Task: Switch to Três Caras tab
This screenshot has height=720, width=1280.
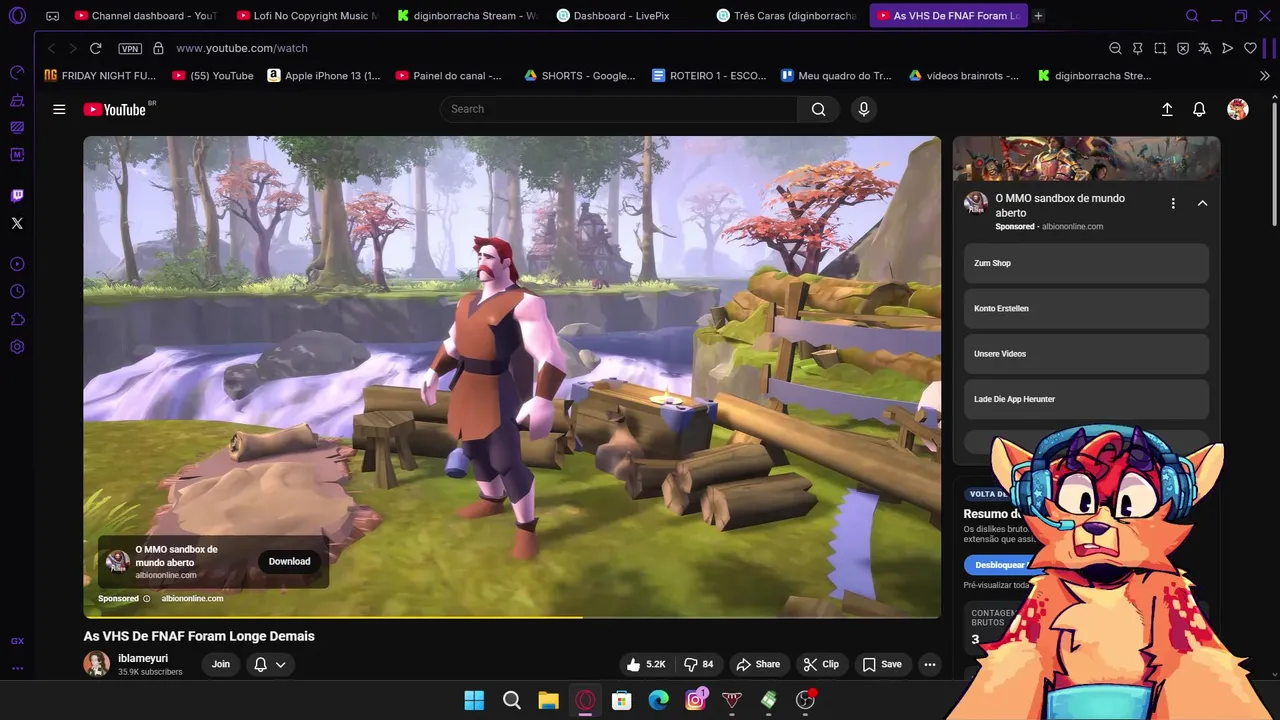Action: (788, 16)
